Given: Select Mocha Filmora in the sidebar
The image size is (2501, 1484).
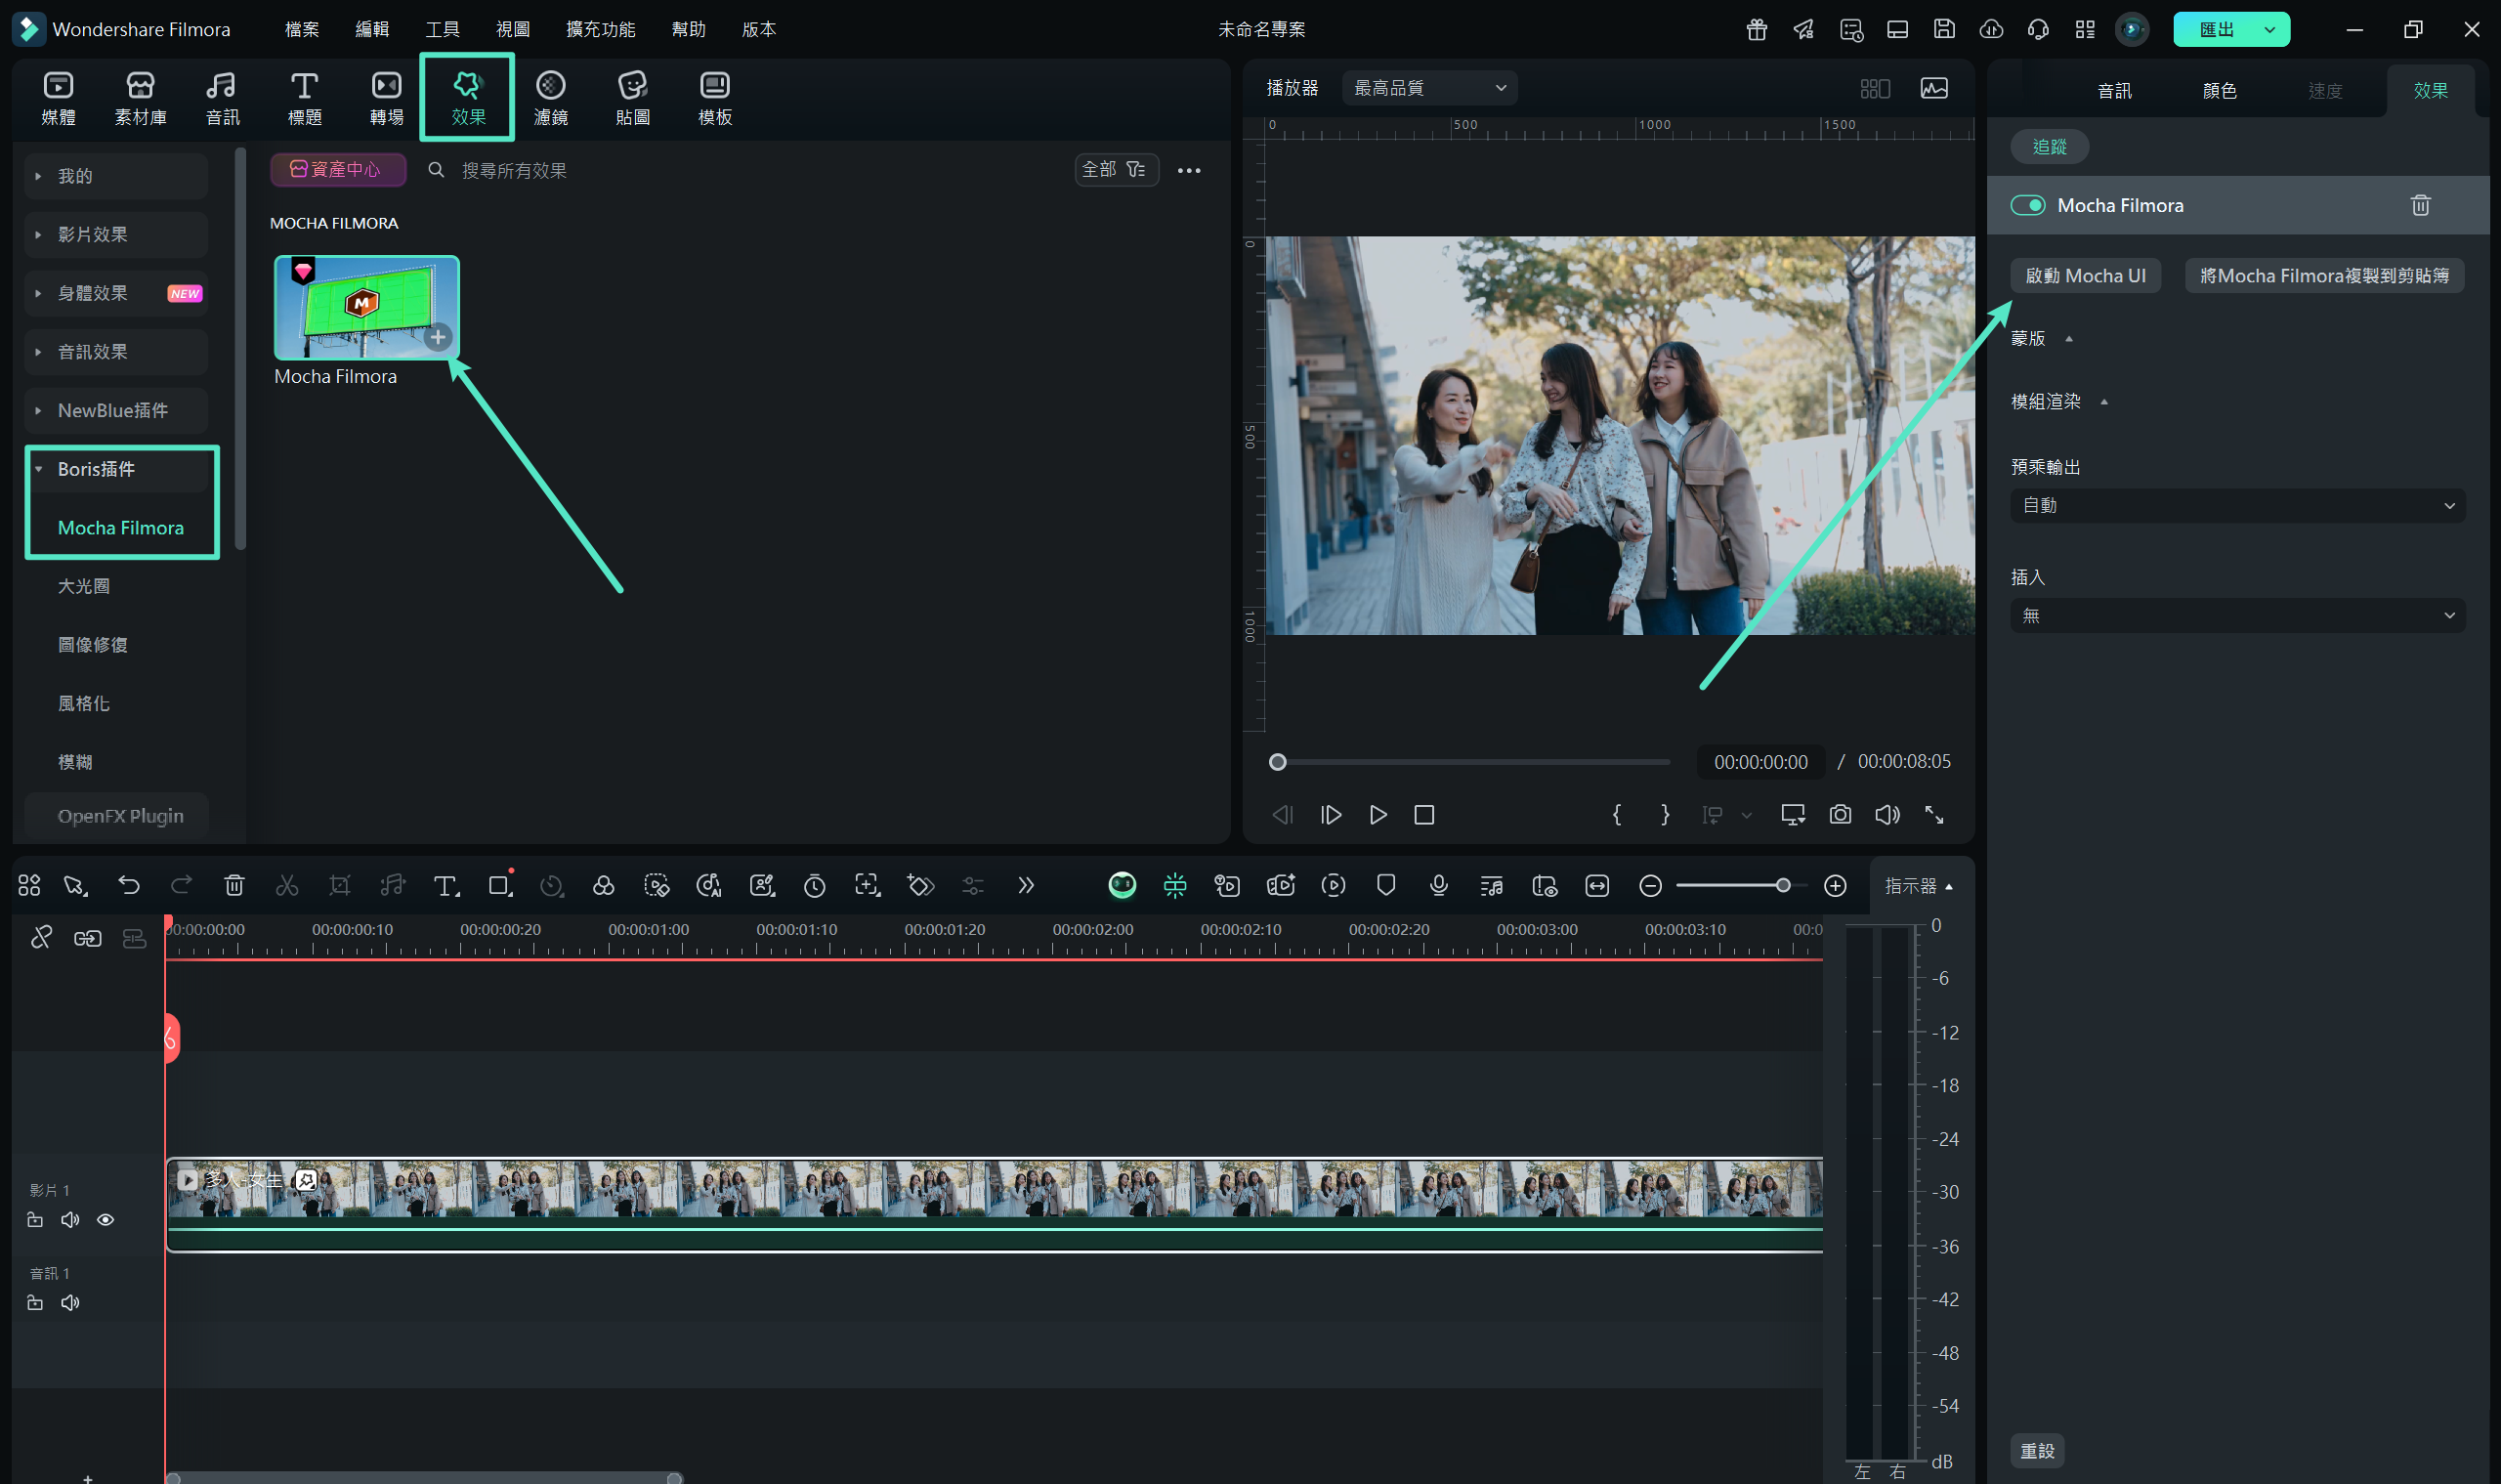Looking at the screenshot, I should [x=121, y=527].
